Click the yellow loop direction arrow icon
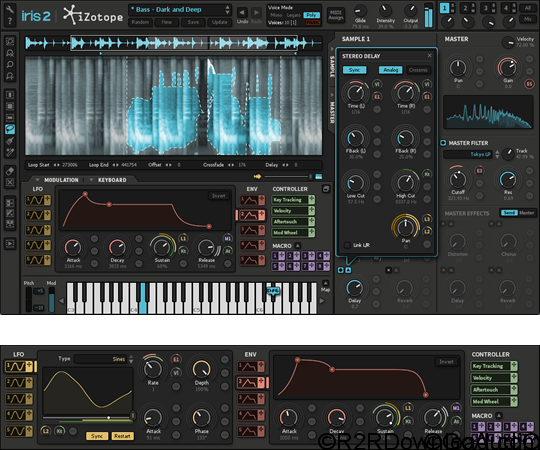This screenshot has height=450, width=540. click(257, 176)
